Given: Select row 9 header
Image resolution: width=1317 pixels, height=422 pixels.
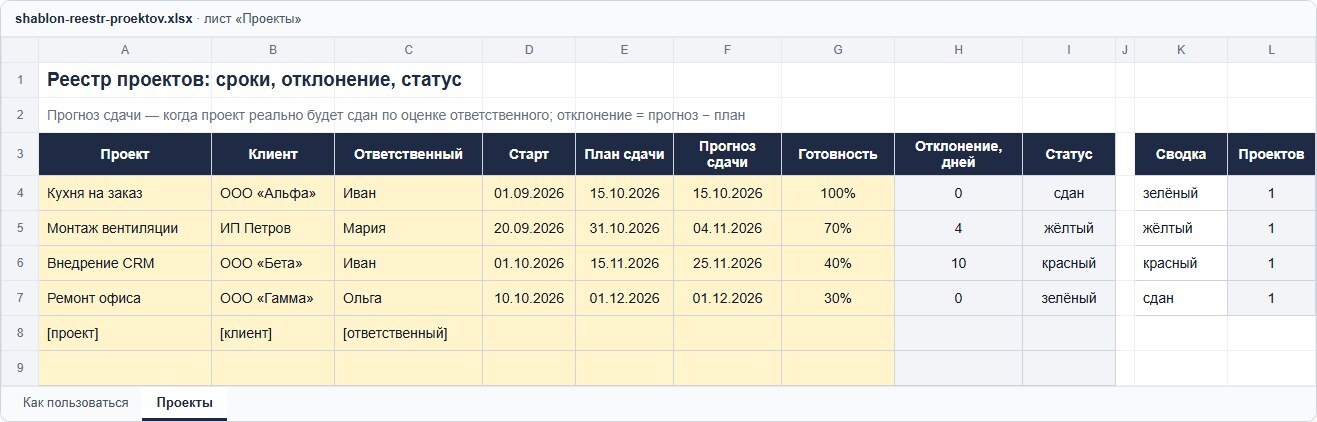Looking at the screenshot, I should (x=20, y=368).
